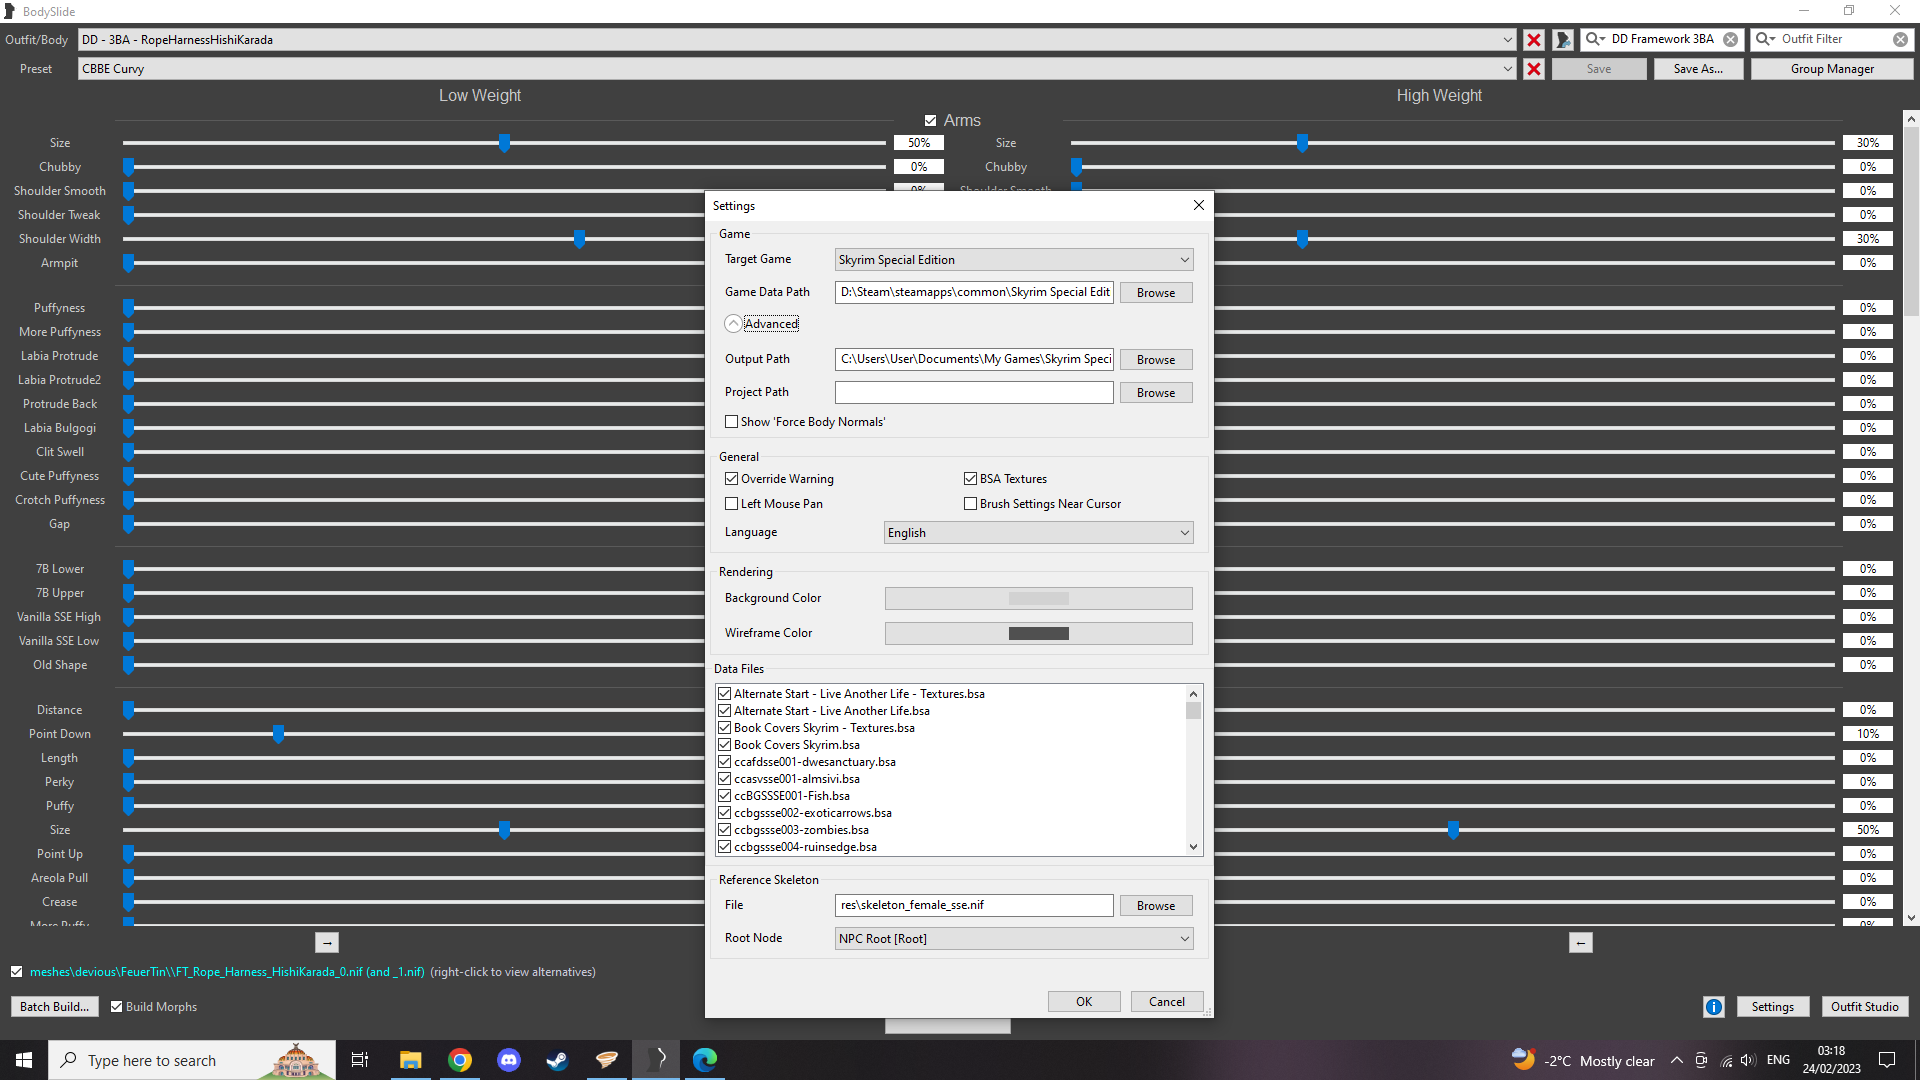Uncheck Book Covers Skyrim.bsa data file
1920x1080 pixels.
pyautogui.click(x=725, y=745)
